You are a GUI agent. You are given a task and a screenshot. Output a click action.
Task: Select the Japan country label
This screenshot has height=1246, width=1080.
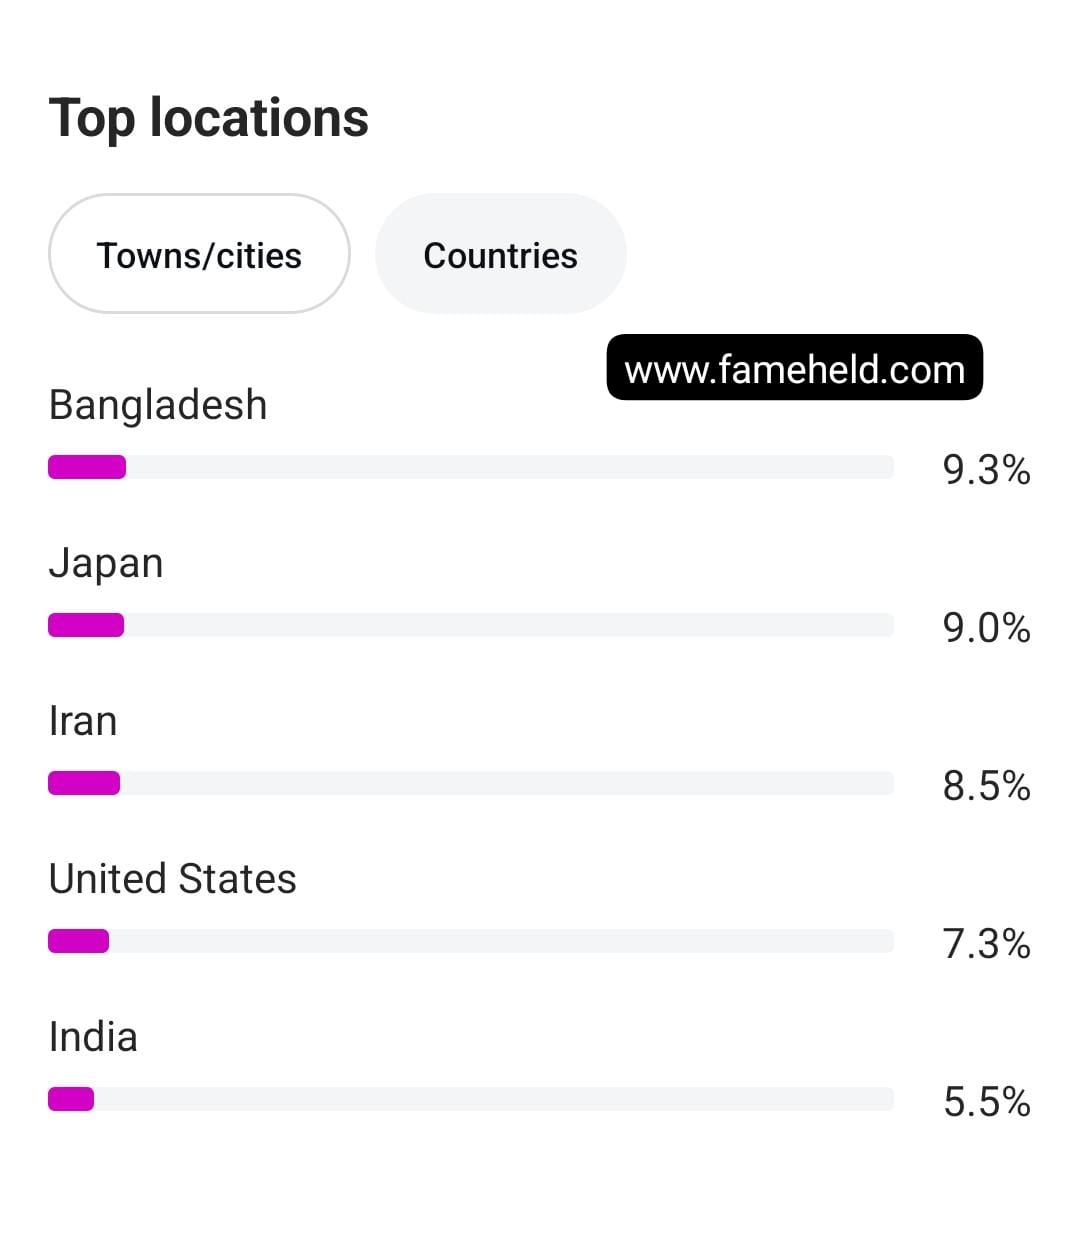click(x=106, y=564)
